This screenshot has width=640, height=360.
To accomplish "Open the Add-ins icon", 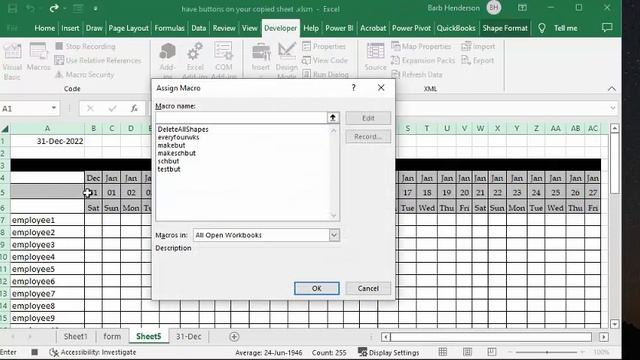I will pyautogui.click(x=167, y=60).
